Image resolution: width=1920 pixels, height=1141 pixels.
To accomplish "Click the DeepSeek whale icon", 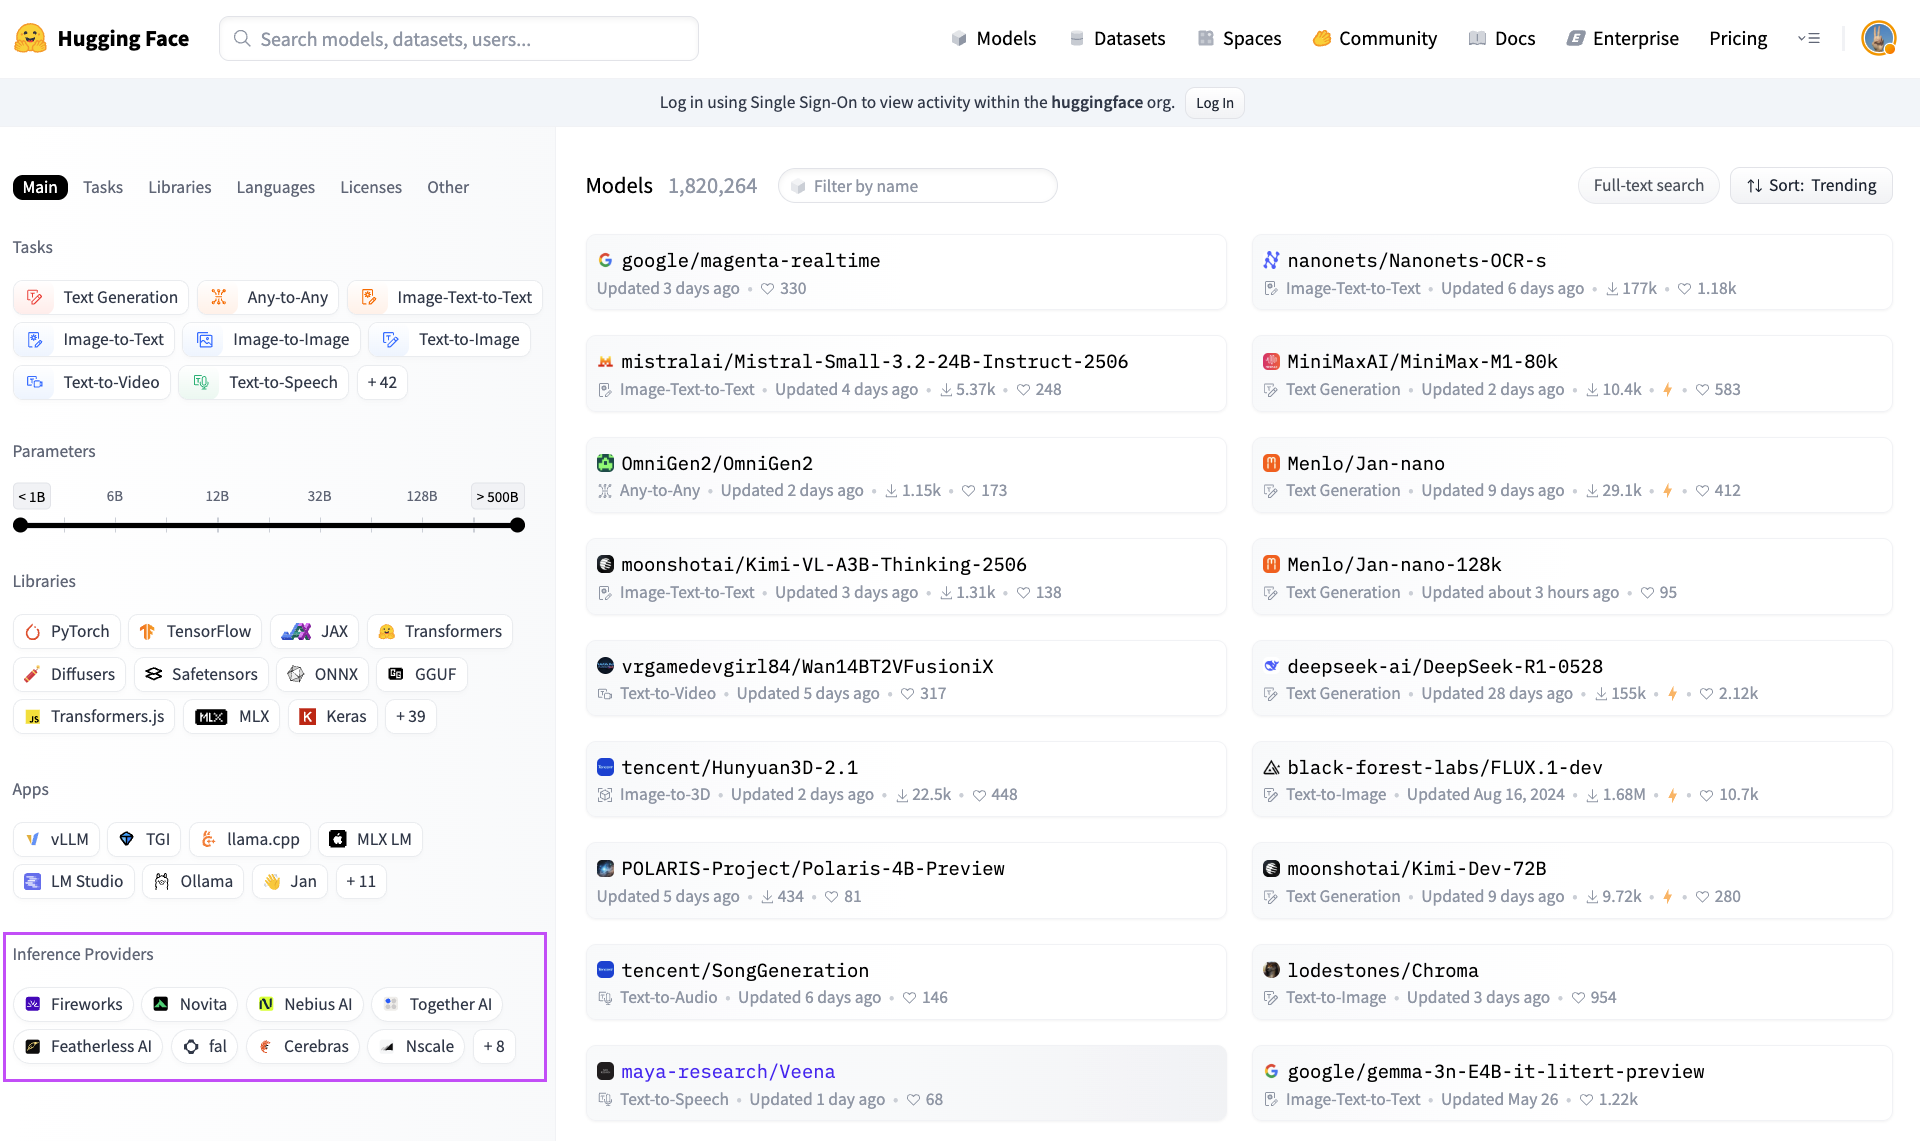I will coord(1271,667).
